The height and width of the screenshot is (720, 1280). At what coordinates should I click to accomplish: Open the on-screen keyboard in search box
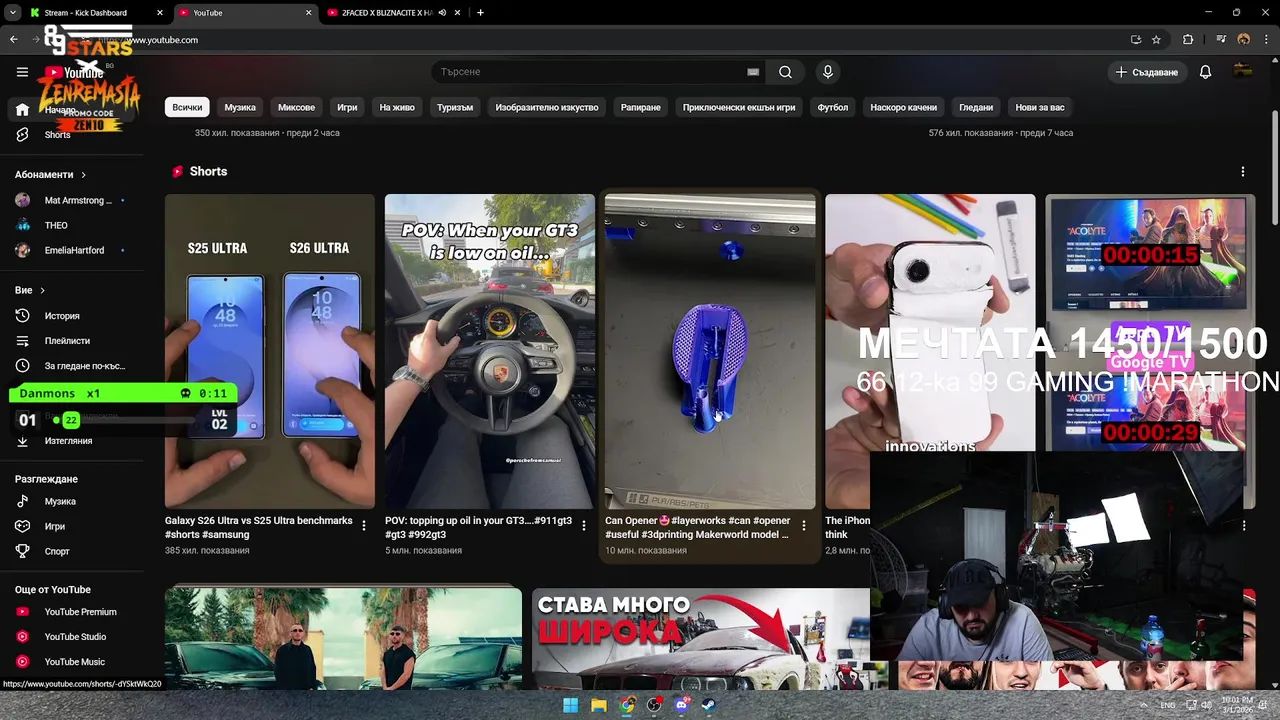pyautogui.click(x=753, y=72)
